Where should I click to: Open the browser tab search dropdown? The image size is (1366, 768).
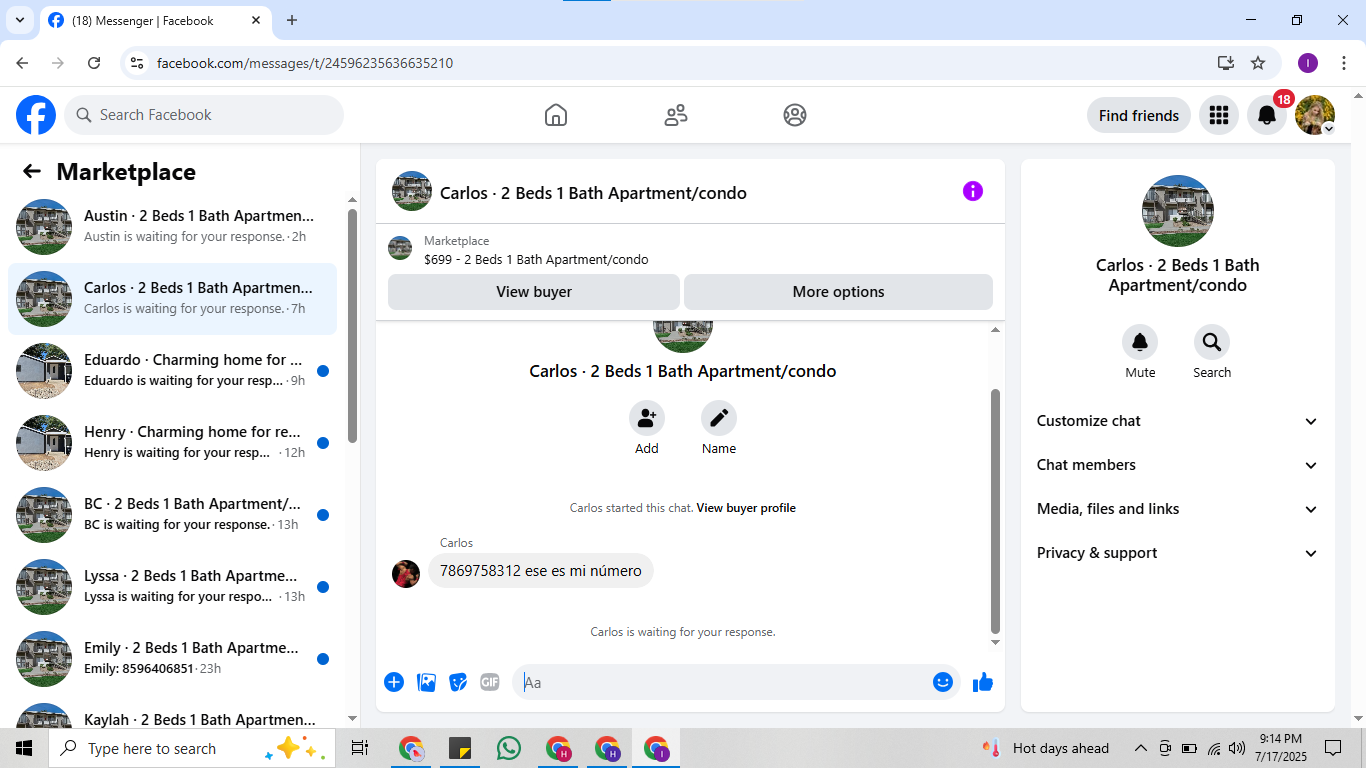click(19, 20)
